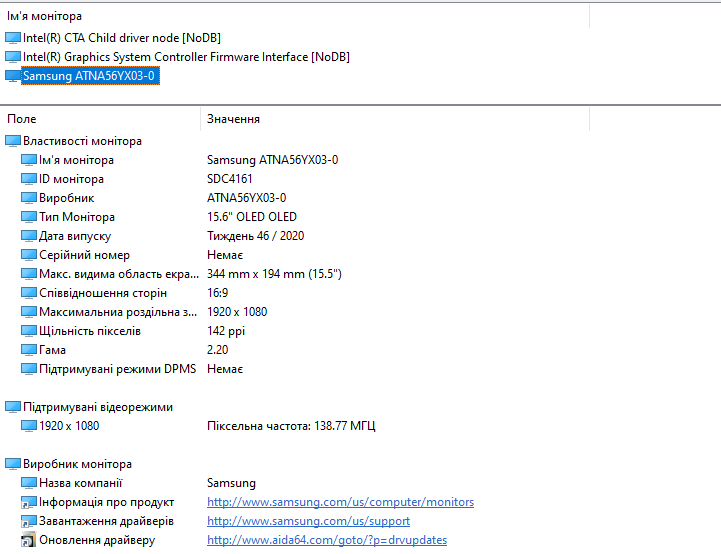Click icon of the Назва компанії row

tap(29, 483)
